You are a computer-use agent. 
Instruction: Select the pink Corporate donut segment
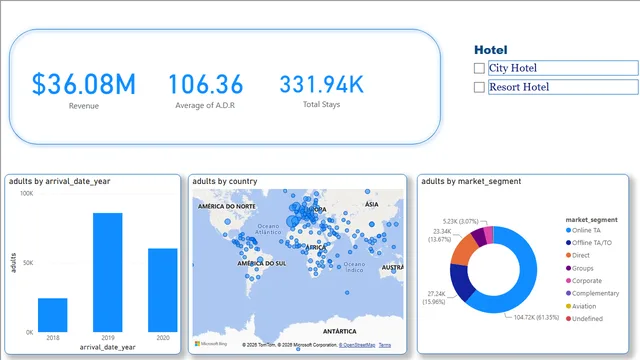(488, 235)
